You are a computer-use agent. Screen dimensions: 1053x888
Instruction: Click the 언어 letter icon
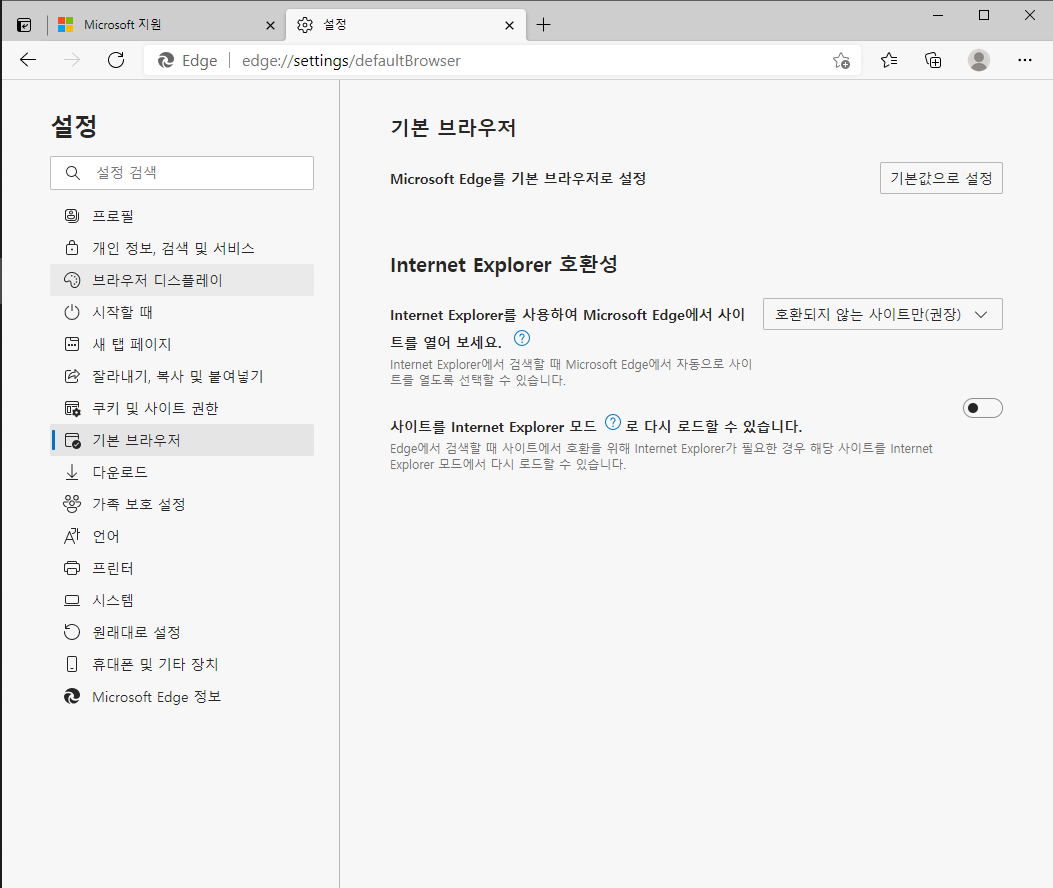(x=72, y=536)
